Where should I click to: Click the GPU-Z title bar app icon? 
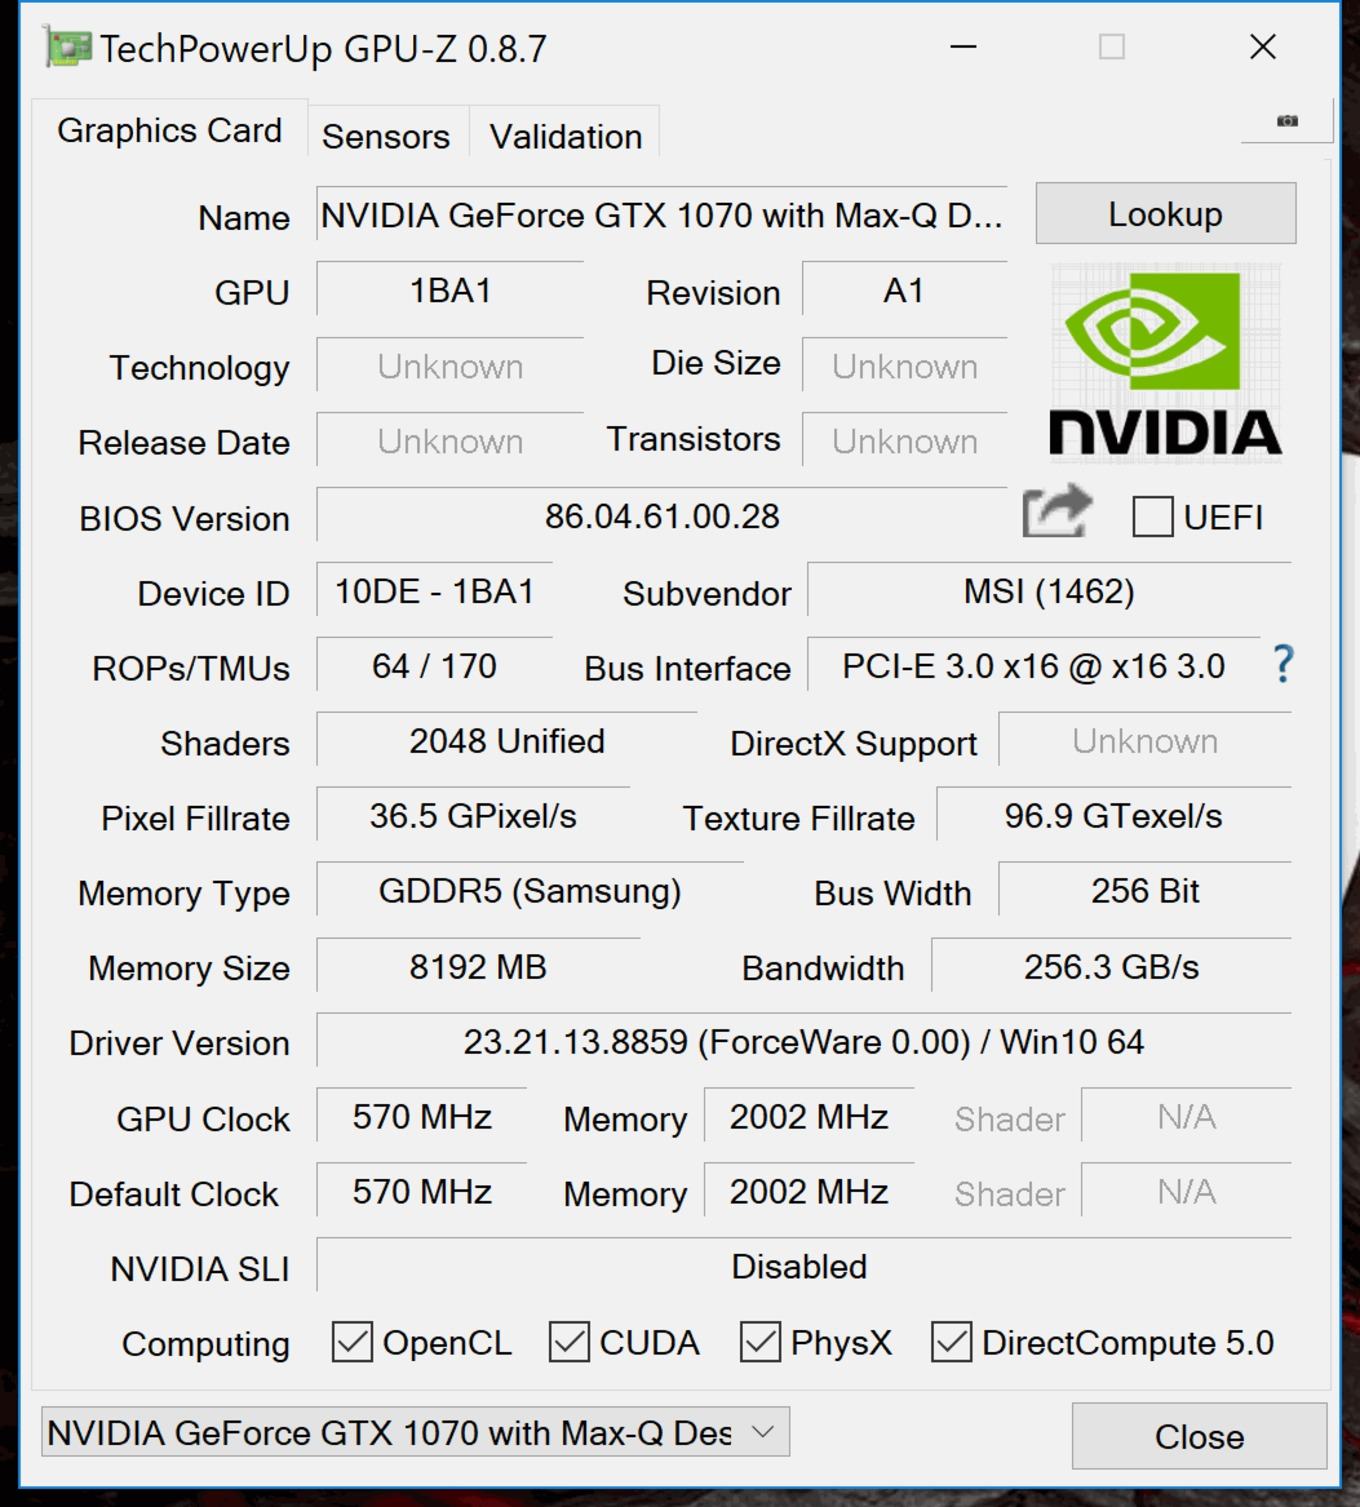coord(68,48)
